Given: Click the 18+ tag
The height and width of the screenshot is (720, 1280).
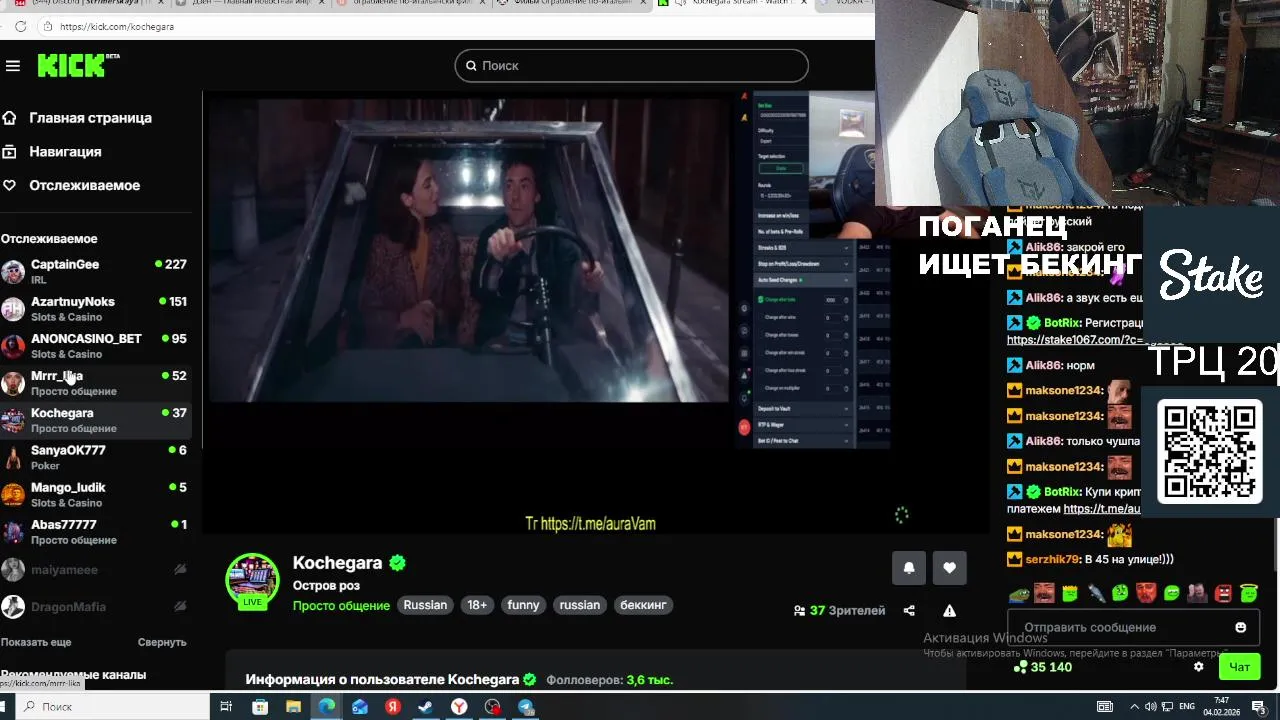Looking at the screenshot, I should [477, 605].
